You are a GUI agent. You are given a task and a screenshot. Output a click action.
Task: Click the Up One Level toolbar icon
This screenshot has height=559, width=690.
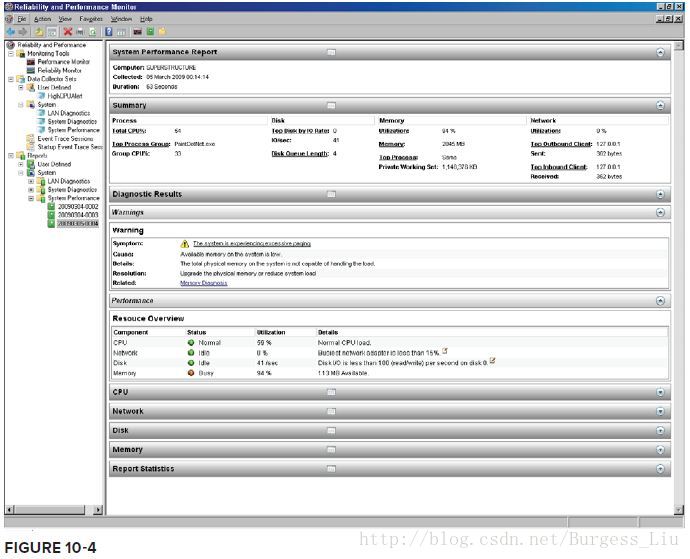[x=39, y=32]
